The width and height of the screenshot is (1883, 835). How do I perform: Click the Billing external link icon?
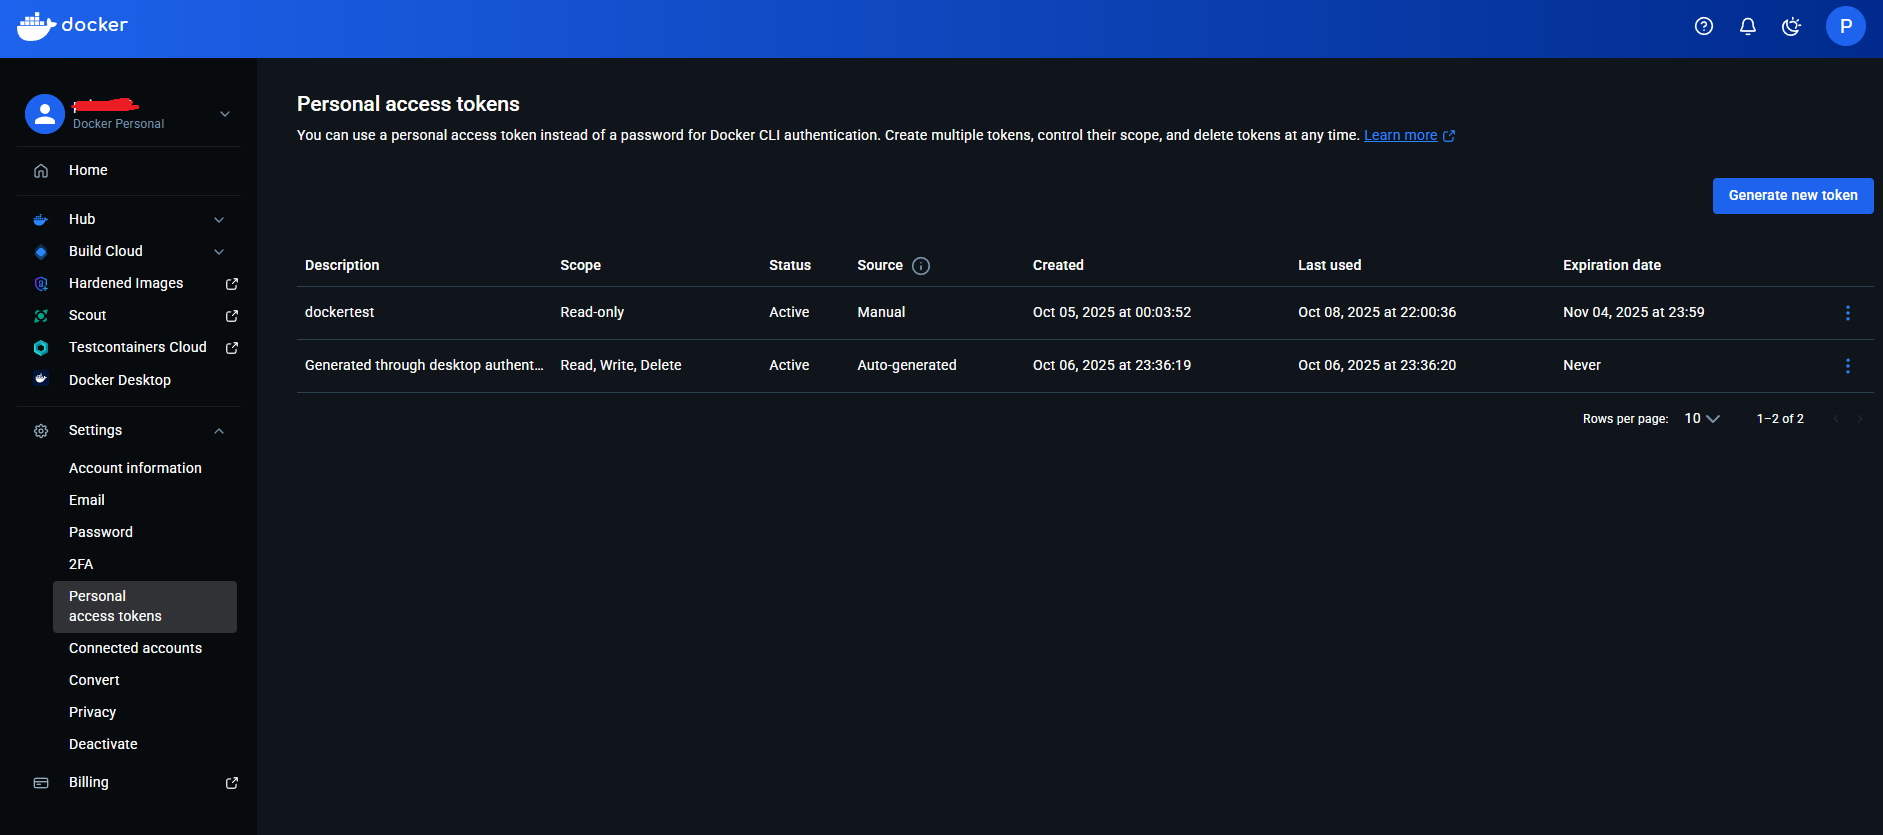(232, 783)
